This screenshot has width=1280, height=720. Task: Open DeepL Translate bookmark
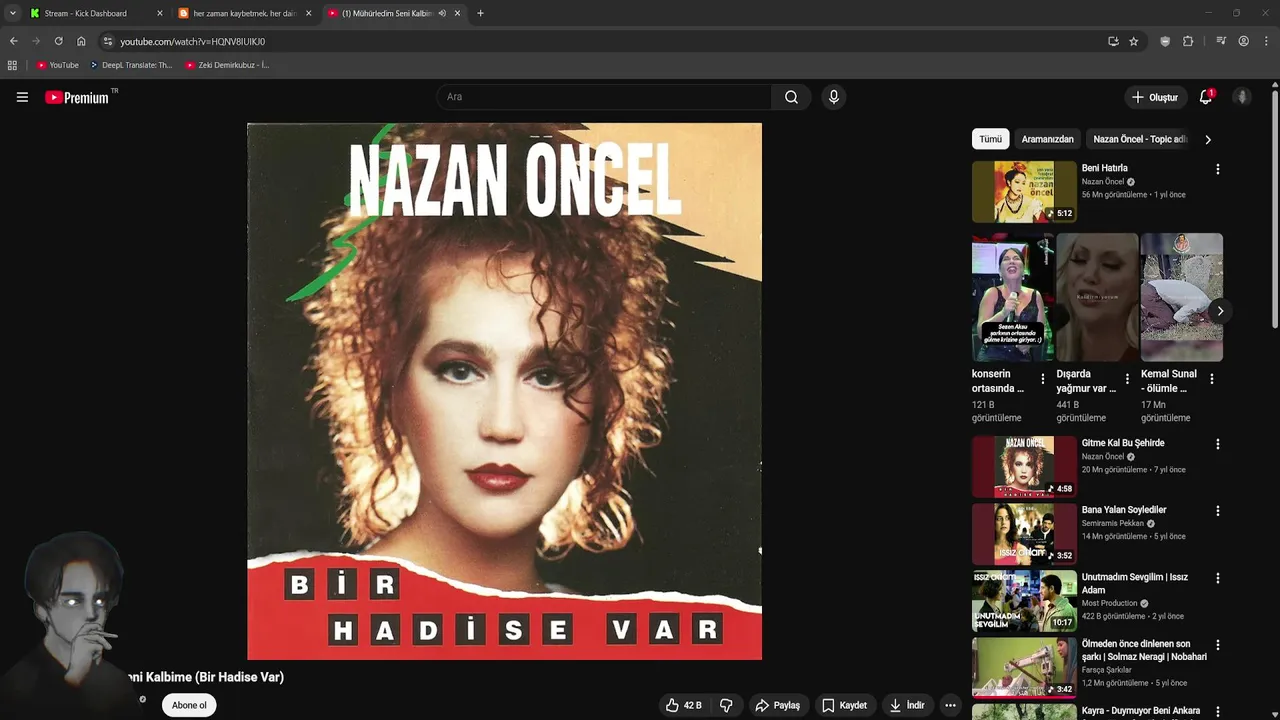tap(131, 65)
